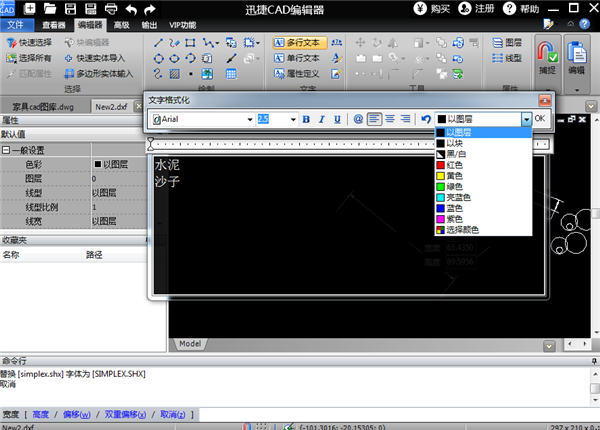Set center text alignment
Screen dimensions: 600x430
[x=390, y=119]
